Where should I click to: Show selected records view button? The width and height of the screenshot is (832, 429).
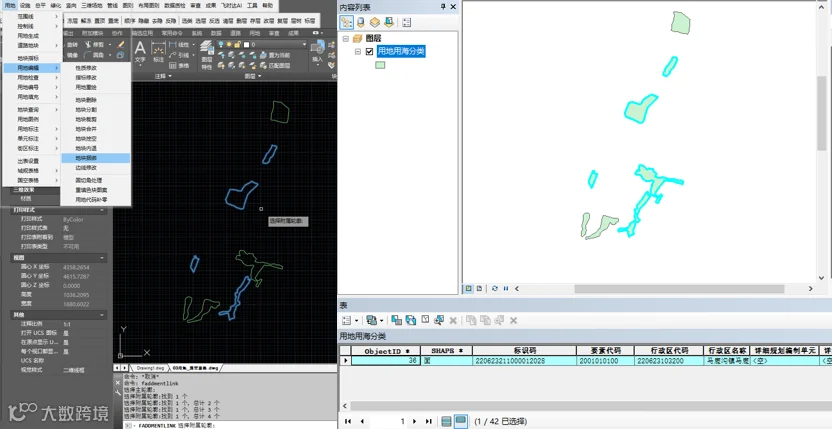point(461,421)
